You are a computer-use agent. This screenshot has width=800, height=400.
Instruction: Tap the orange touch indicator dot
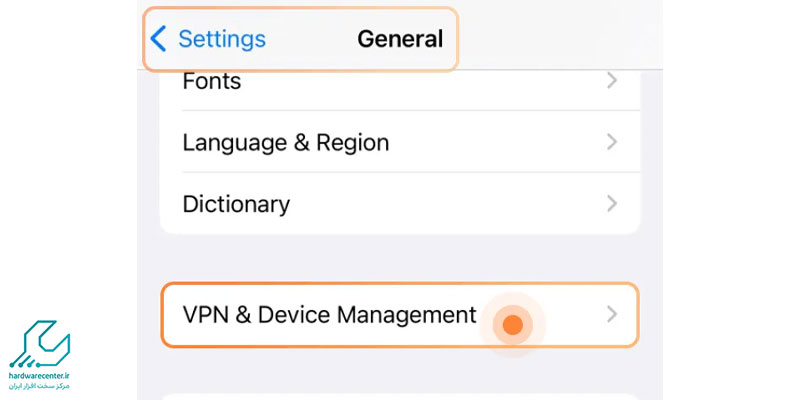coord(513,324)
